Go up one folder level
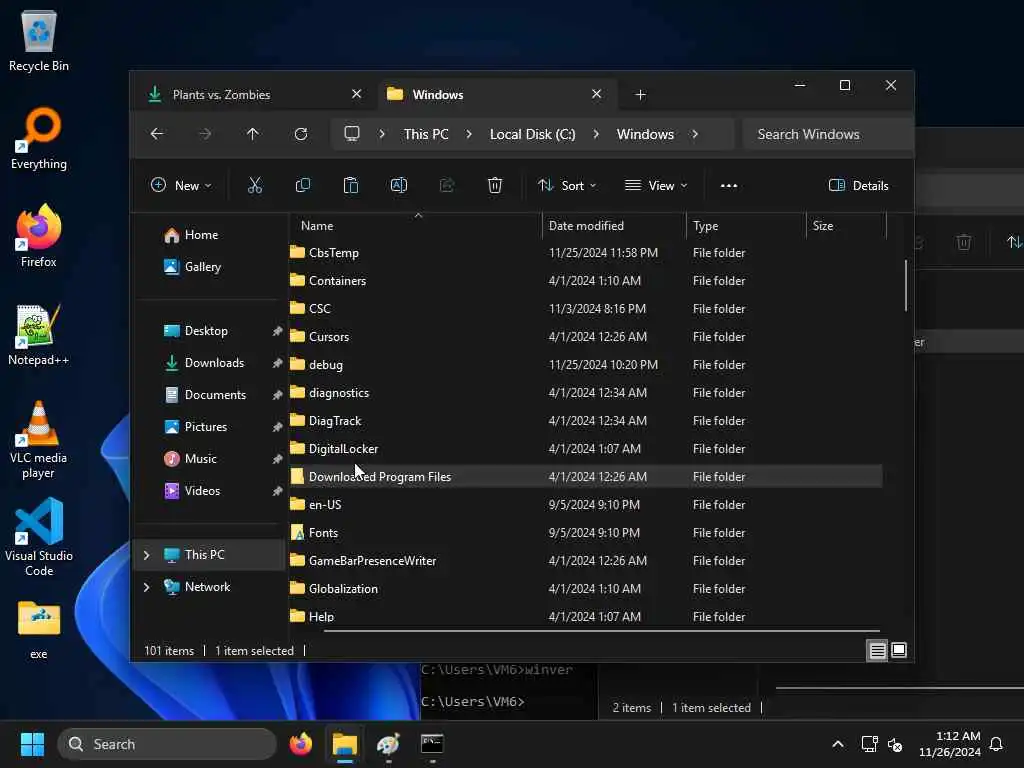Image resolution: width=1024 pixels, height=768 pixels. pos(253,134)
